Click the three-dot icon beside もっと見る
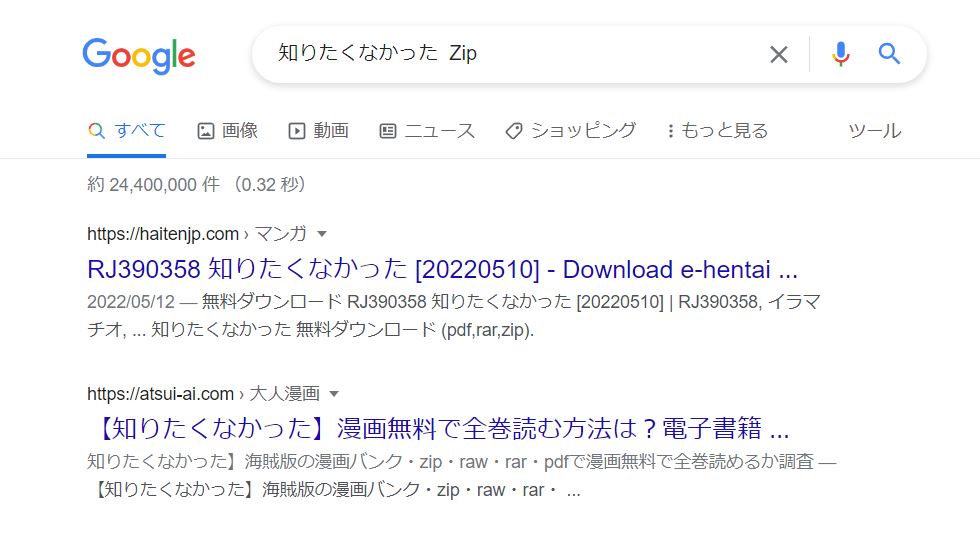 tap(671, 131)
